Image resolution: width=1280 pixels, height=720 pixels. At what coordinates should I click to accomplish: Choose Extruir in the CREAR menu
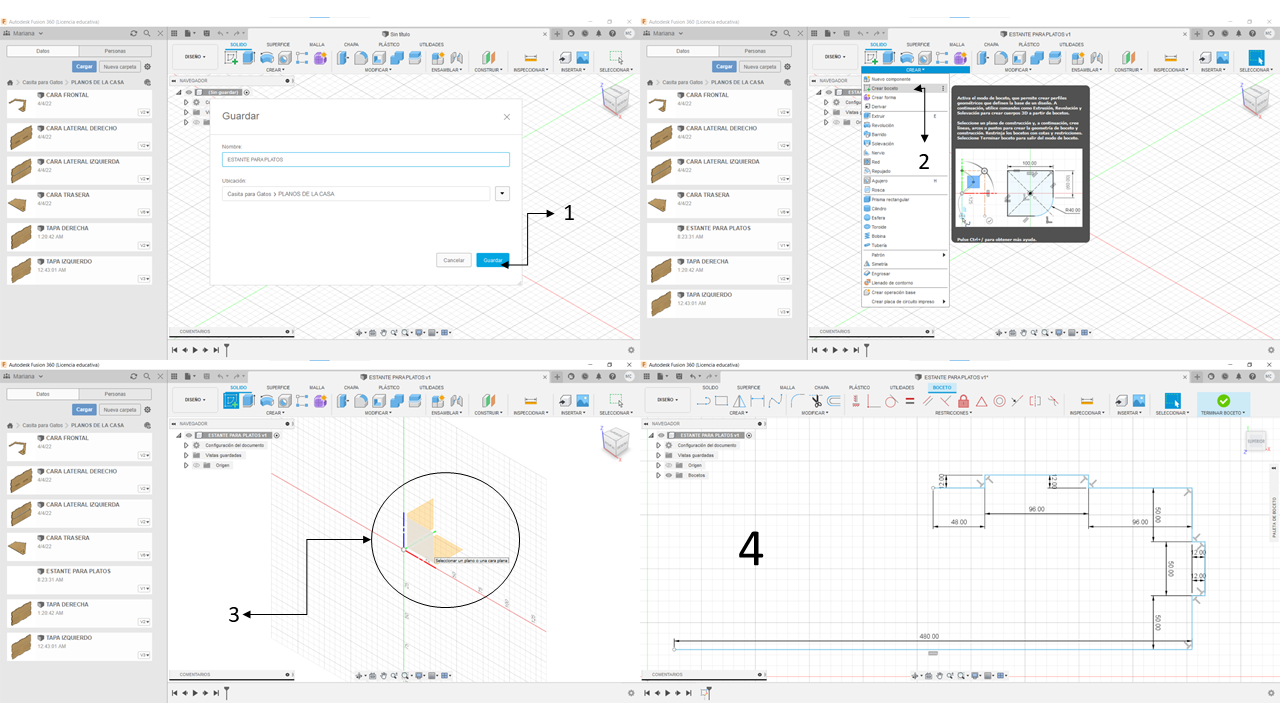click(904, 116)
